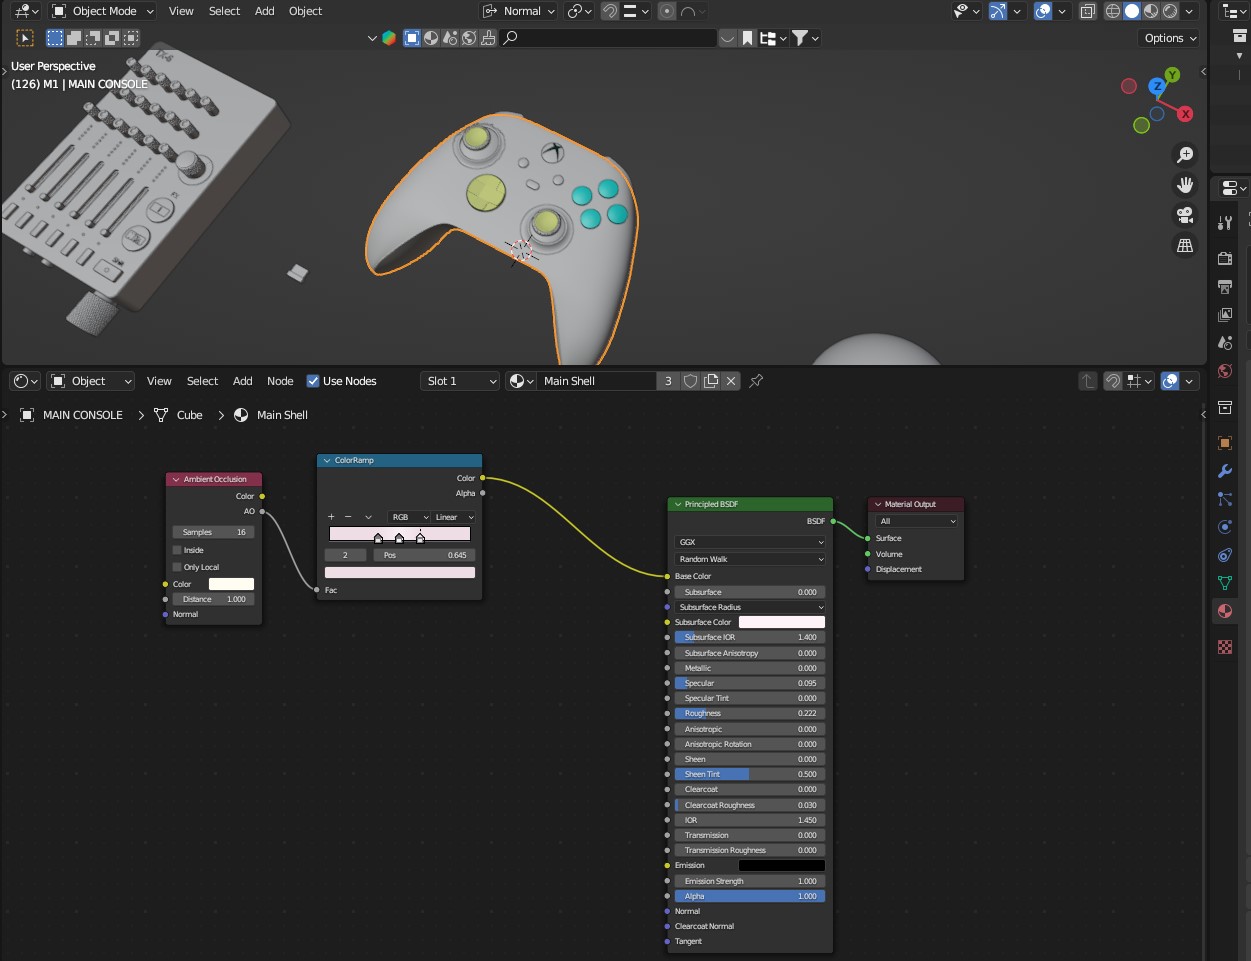The width and height of the screenshot is (1251, 961).
Task: Switch to orthographic grid view icon
Action: pyautogui.click(x=1185, y=245)
